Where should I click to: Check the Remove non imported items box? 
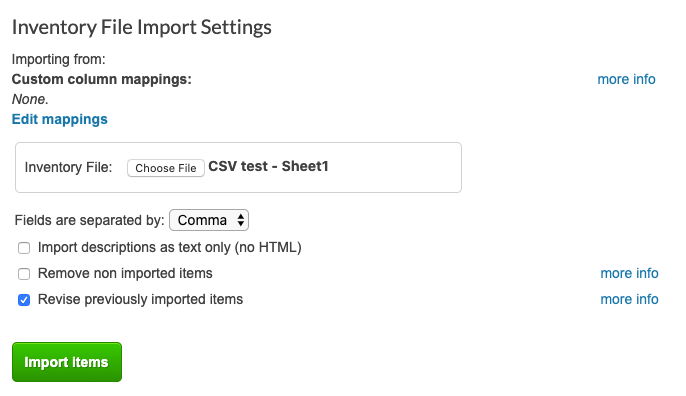click(24, 274)
